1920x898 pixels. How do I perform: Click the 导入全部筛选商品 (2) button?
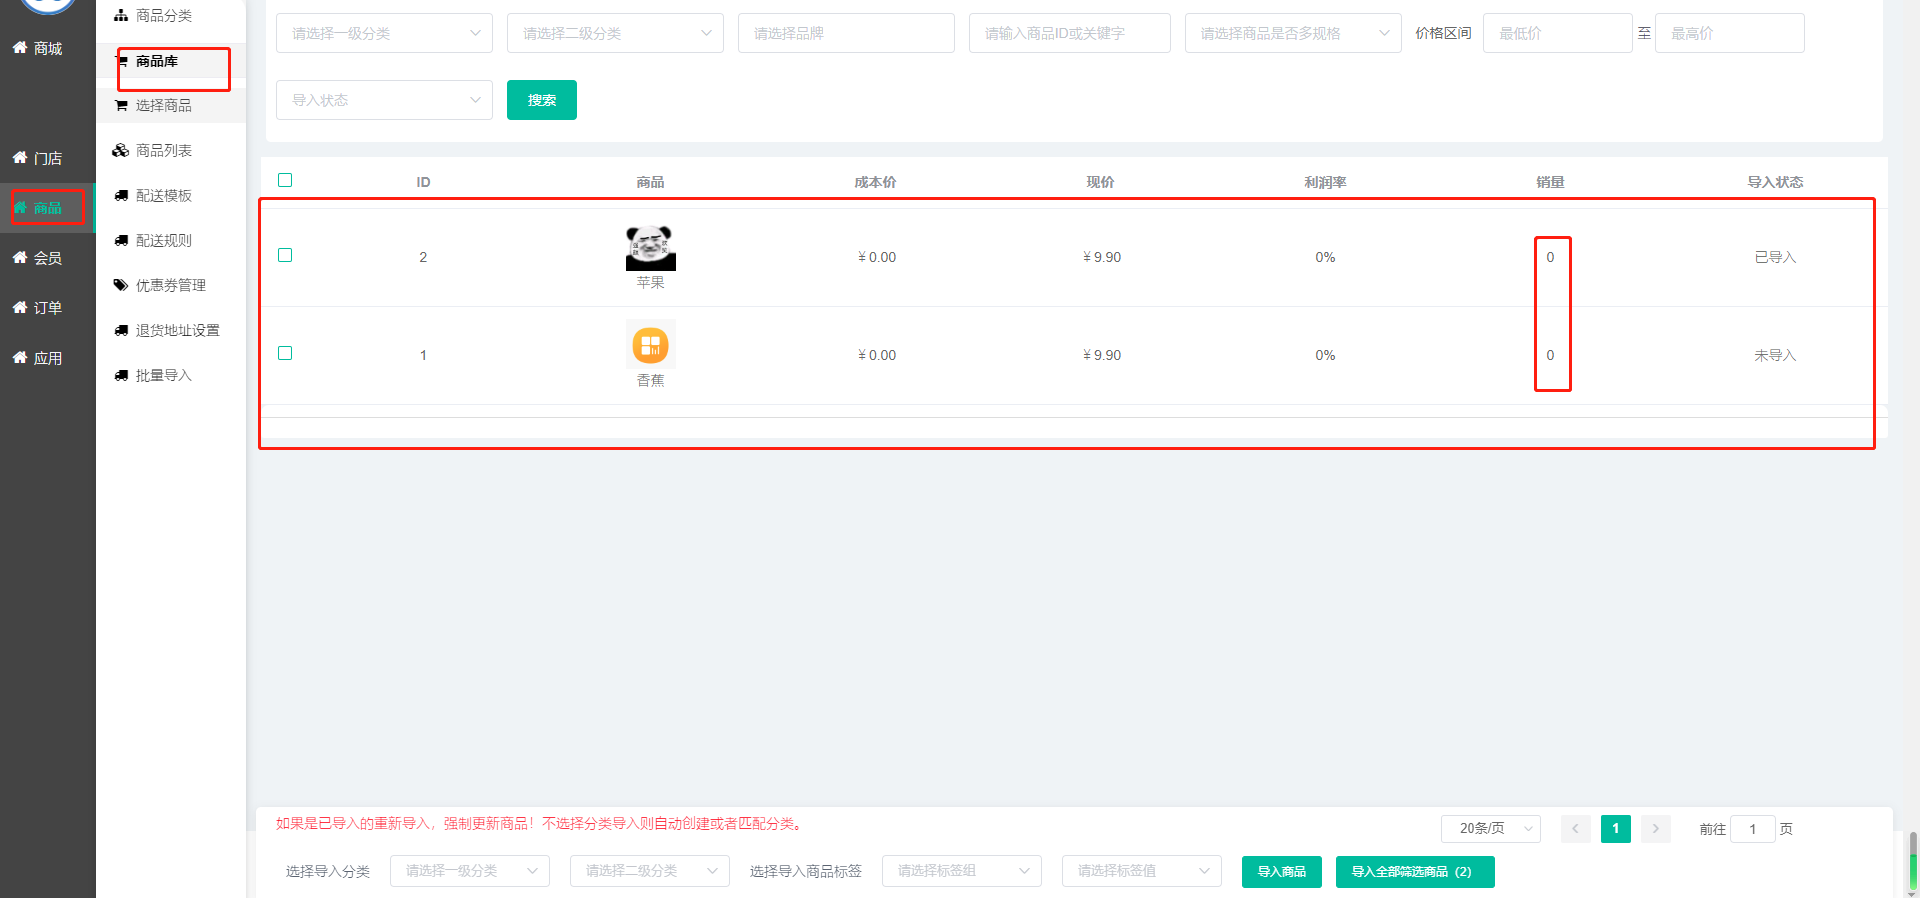click(x=1414, y=871)
